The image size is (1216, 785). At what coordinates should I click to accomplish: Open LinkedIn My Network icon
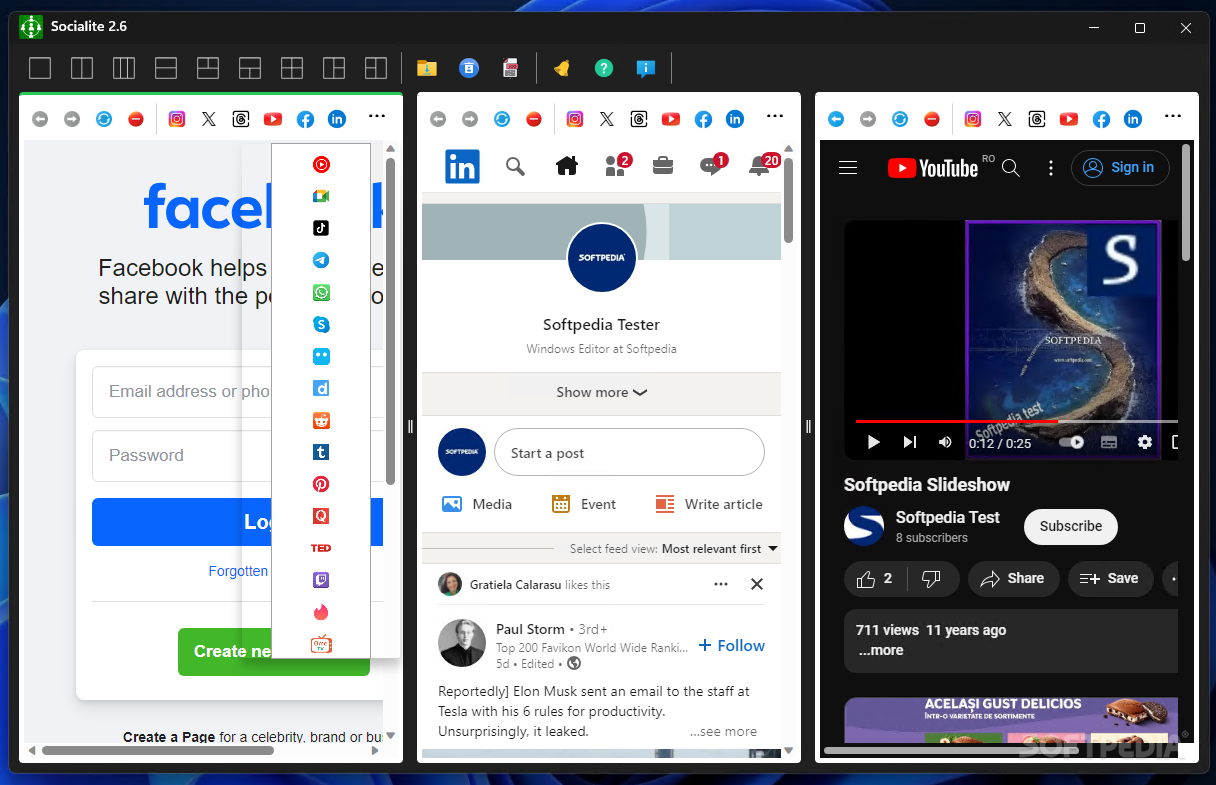617,165
